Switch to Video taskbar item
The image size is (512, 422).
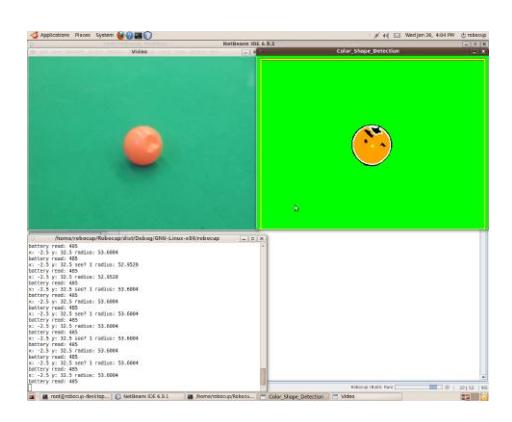click(x=366, y=397)
